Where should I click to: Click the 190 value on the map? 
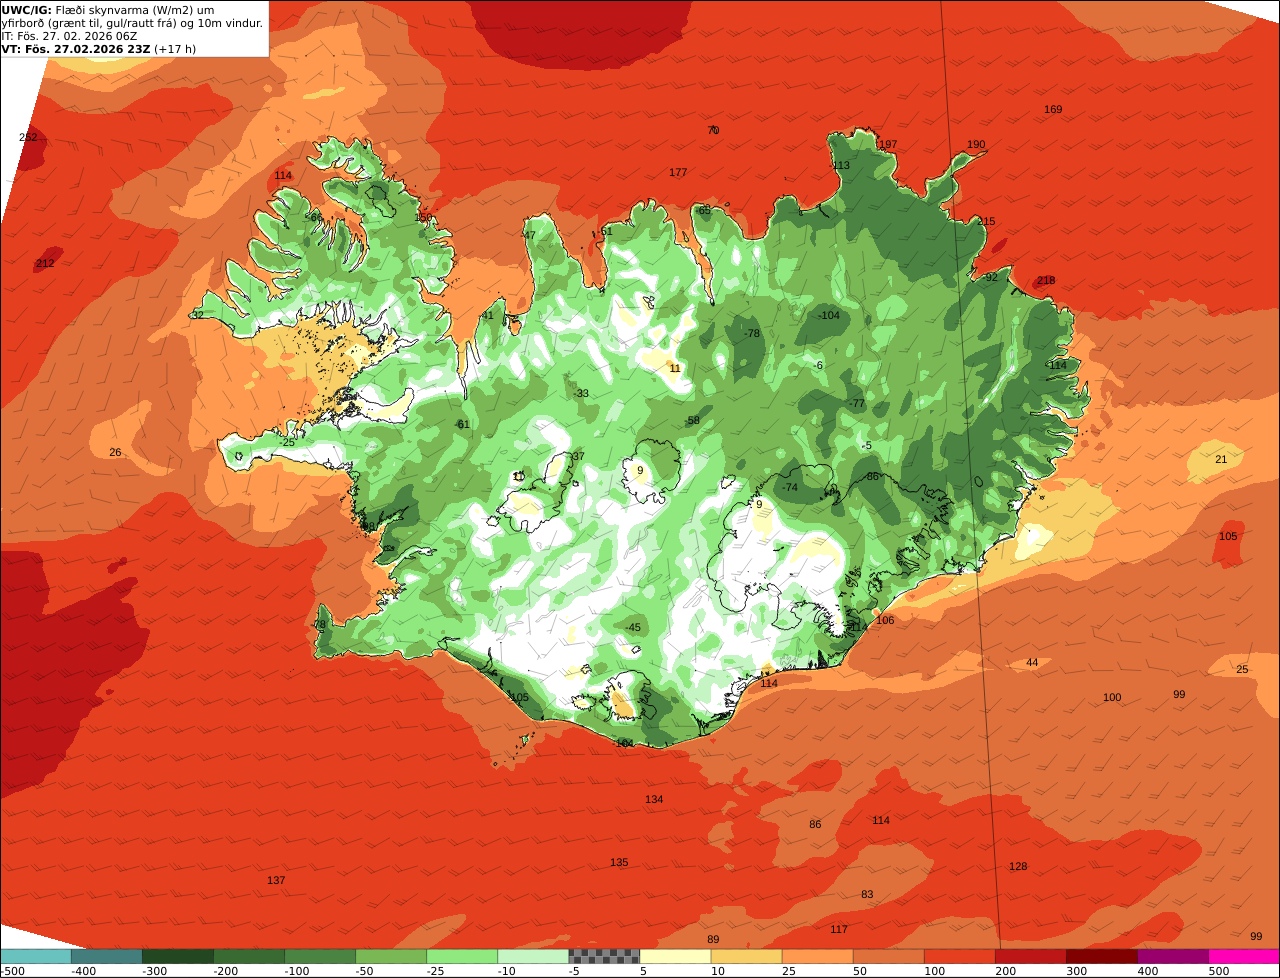[976, 144]
